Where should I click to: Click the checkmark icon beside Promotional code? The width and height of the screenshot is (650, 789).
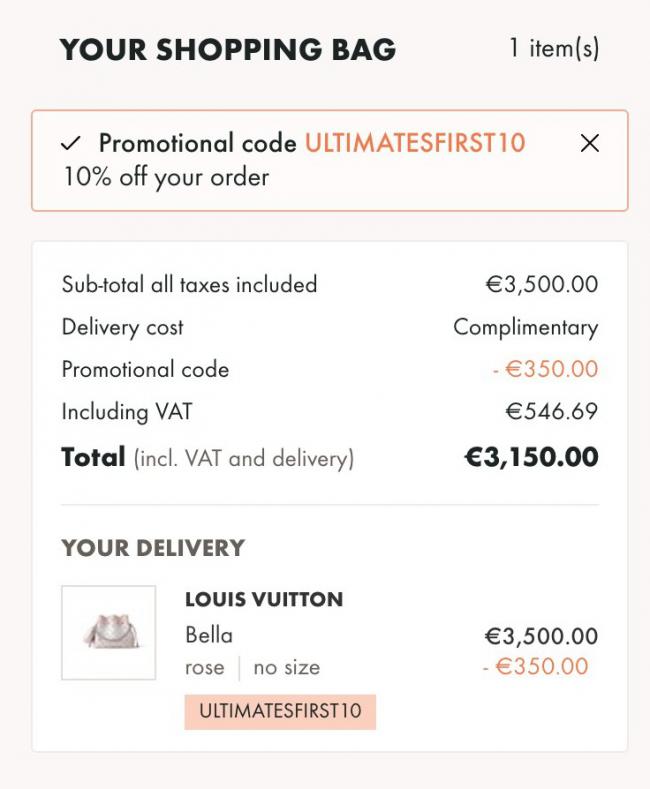tap(70, 144)
